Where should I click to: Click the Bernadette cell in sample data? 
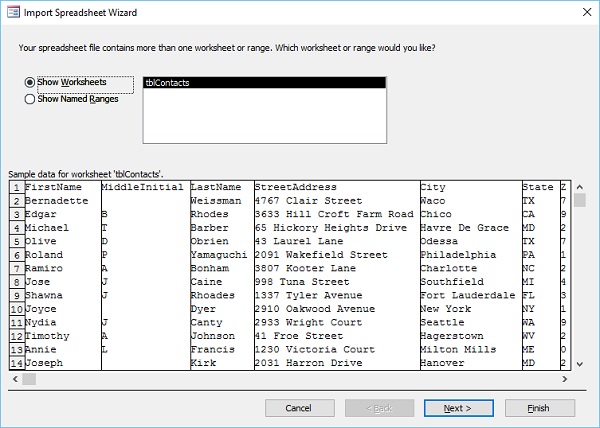[58, 201]
